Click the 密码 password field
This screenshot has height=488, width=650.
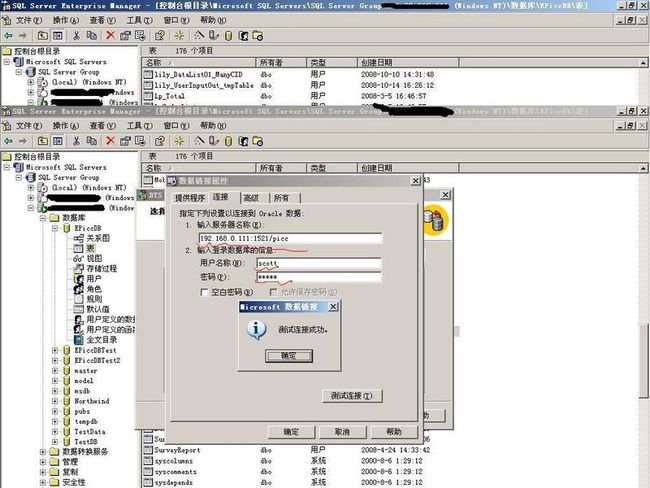[319, 277]
